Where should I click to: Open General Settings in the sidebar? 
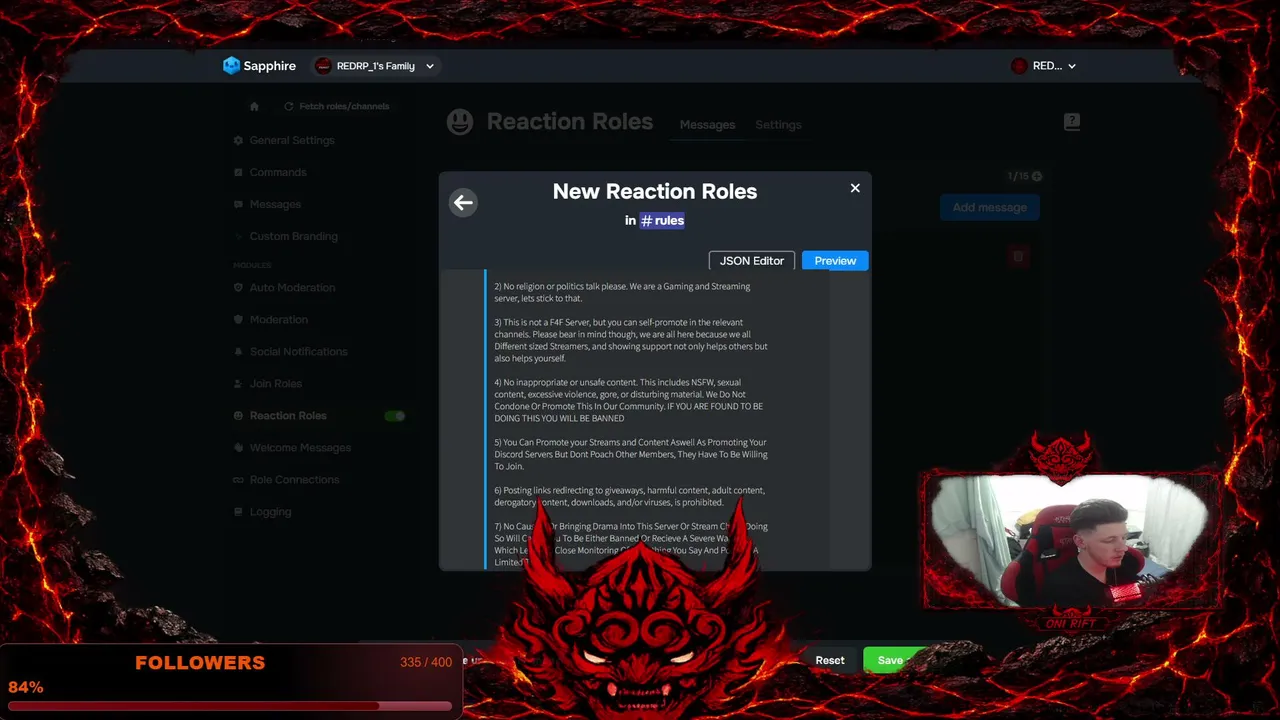tap(292, 140)
